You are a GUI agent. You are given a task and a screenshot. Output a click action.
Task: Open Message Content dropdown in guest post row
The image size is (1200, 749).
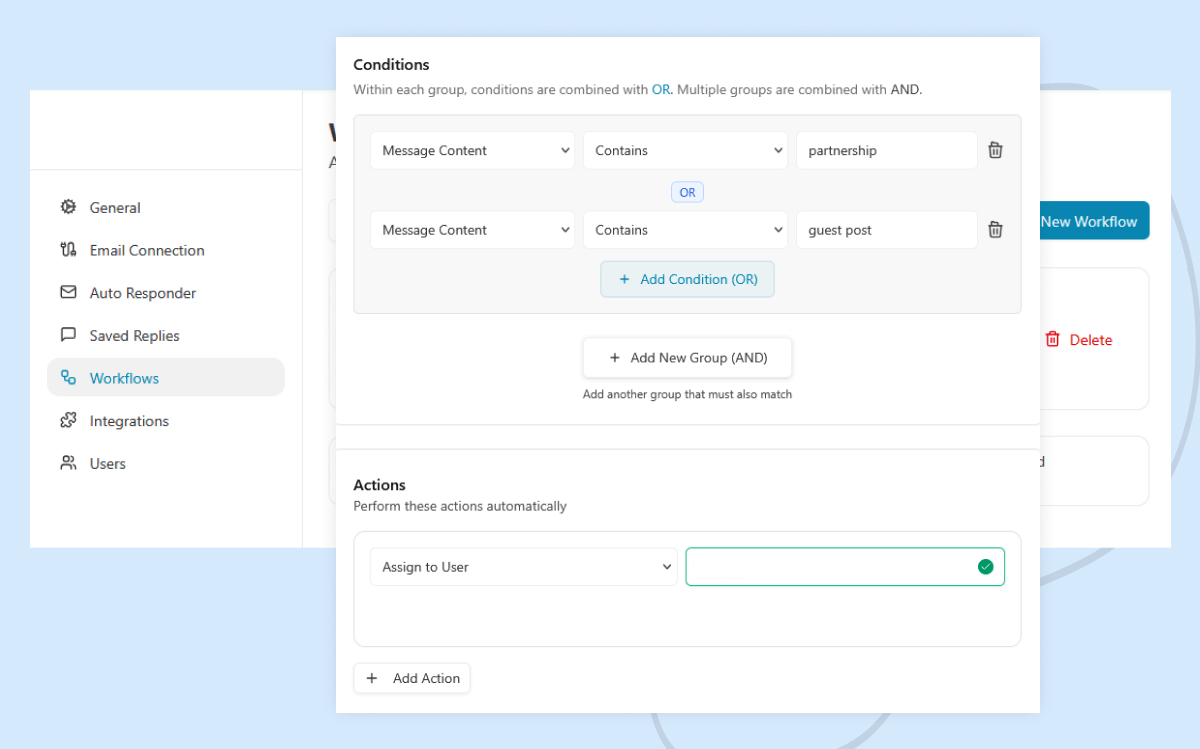[x=472, y=230]
